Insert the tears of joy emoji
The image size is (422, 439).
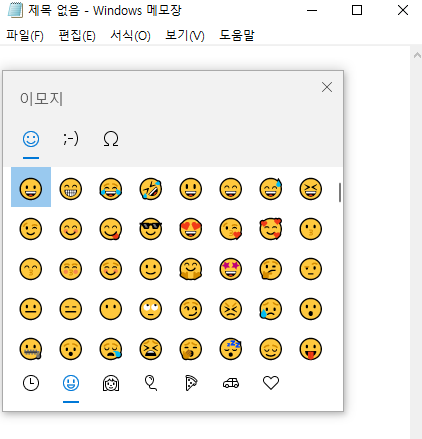(111, 189)
